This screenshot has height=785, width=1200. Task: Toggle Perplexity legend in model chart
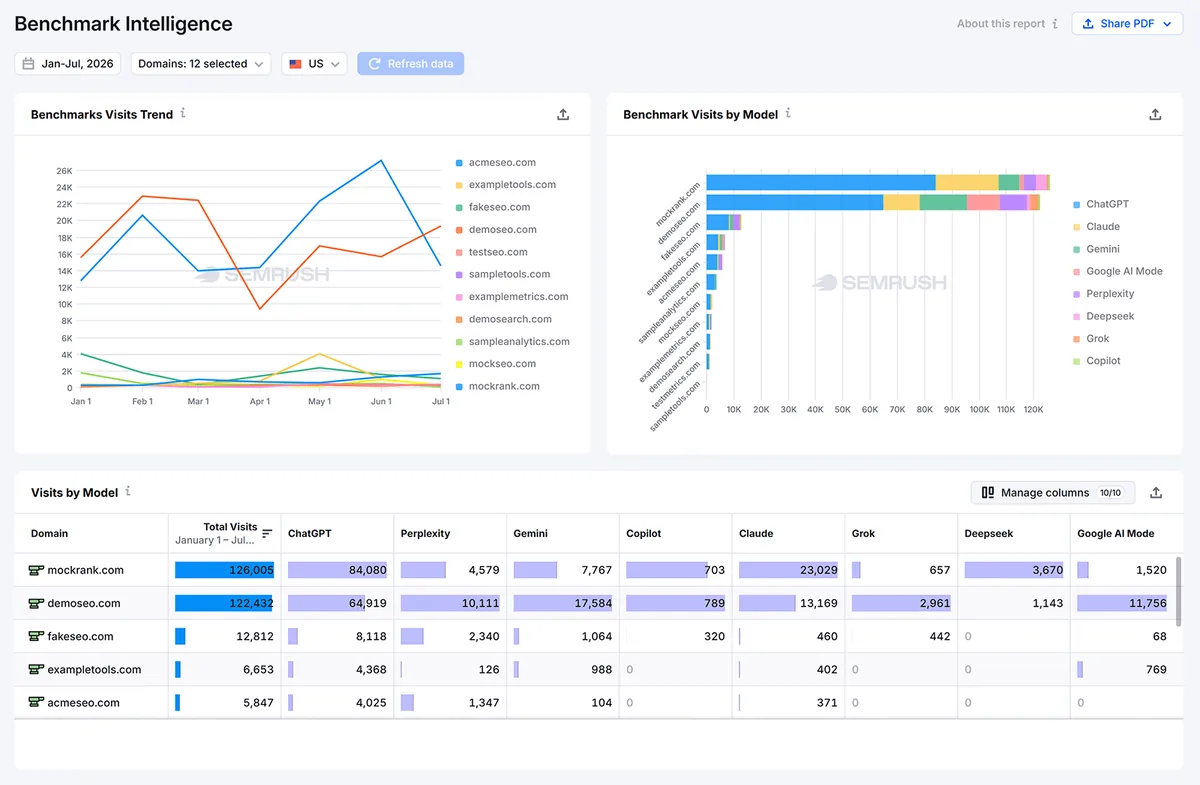click(1103, 294)
